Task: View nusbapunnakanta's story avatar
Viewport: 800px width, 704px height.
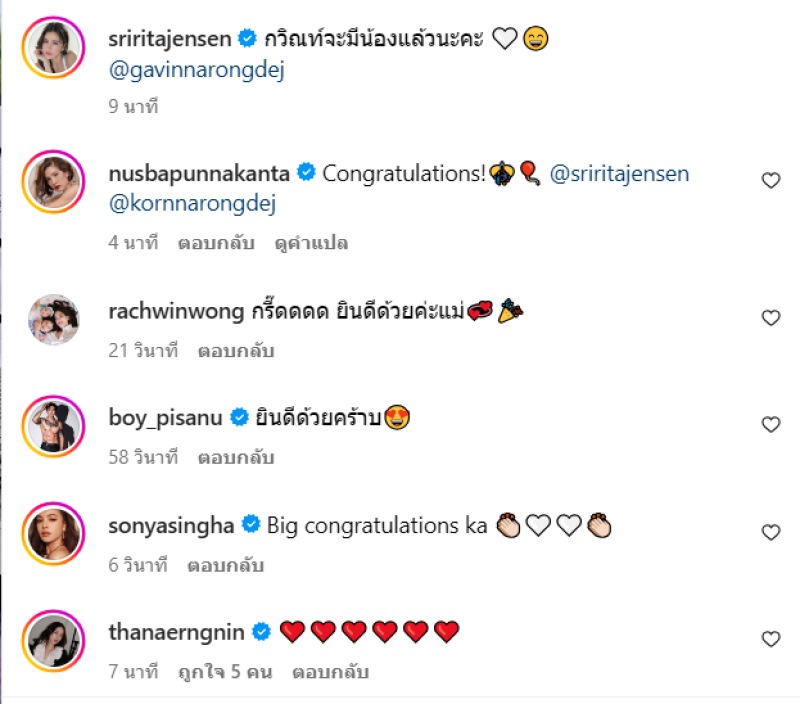Action: tap(53, 181)
